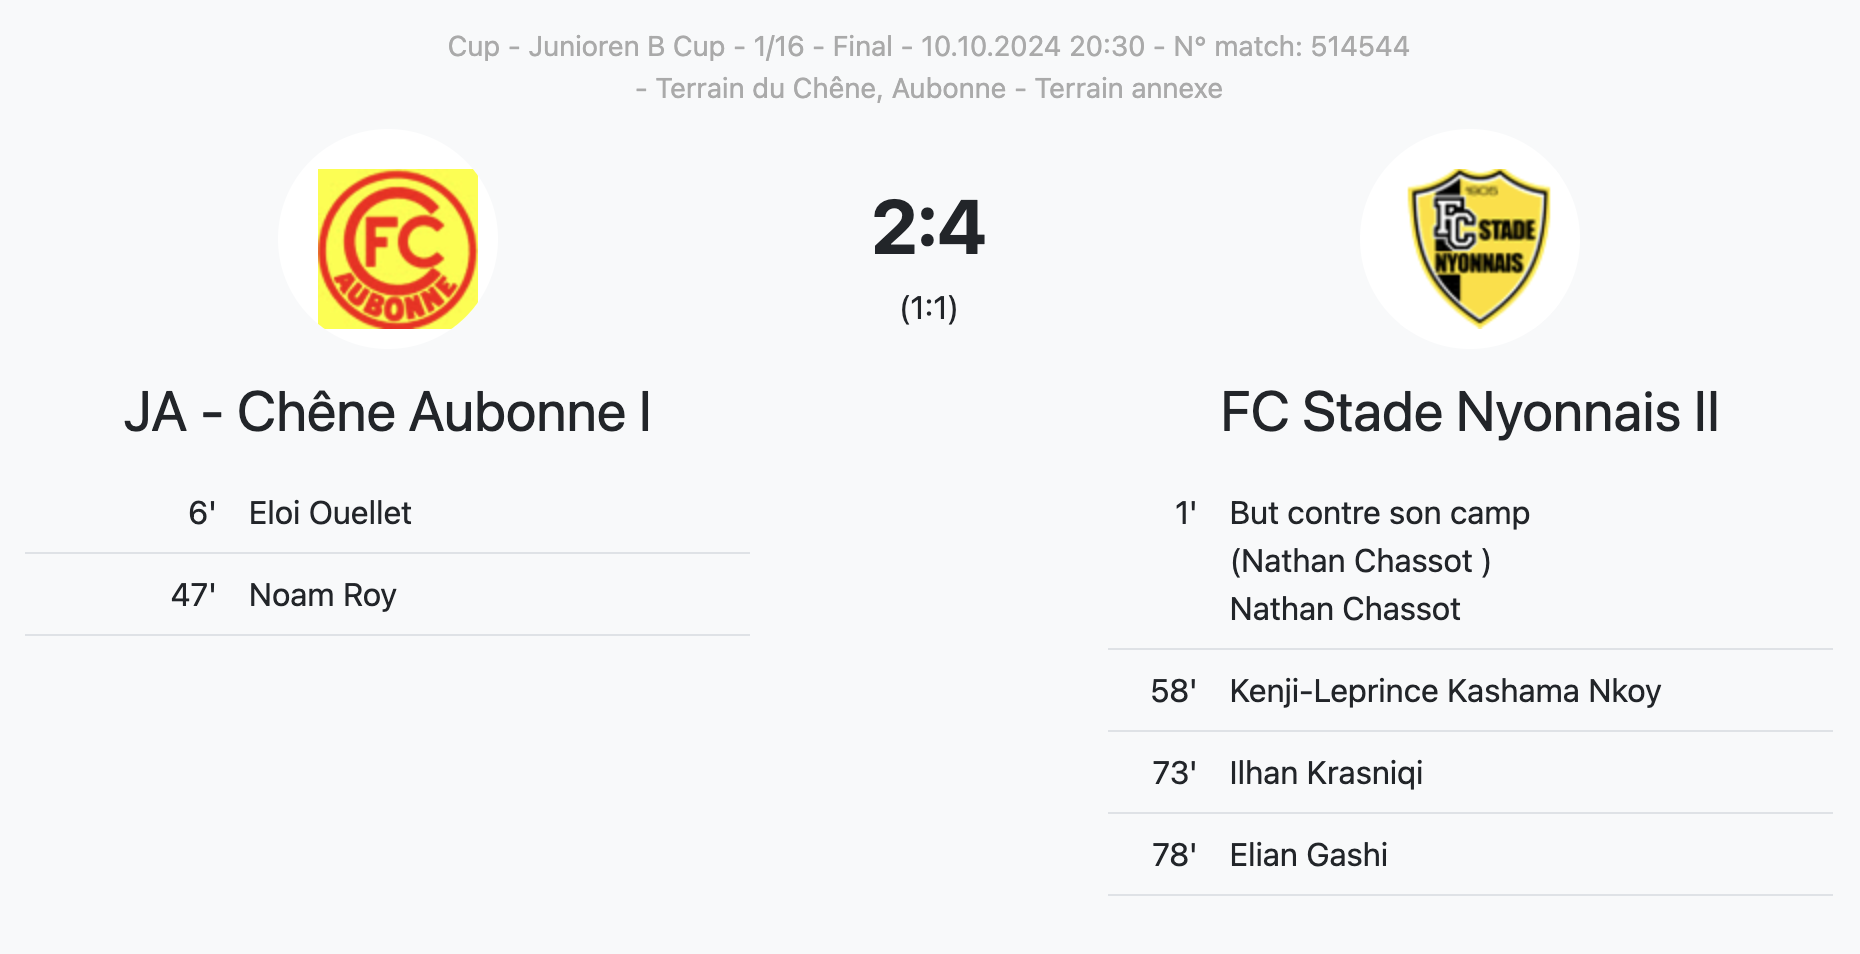Click the 58' goal minute marker
The height and width of the screenshot is (954, 1860).
pos(1173,691)
